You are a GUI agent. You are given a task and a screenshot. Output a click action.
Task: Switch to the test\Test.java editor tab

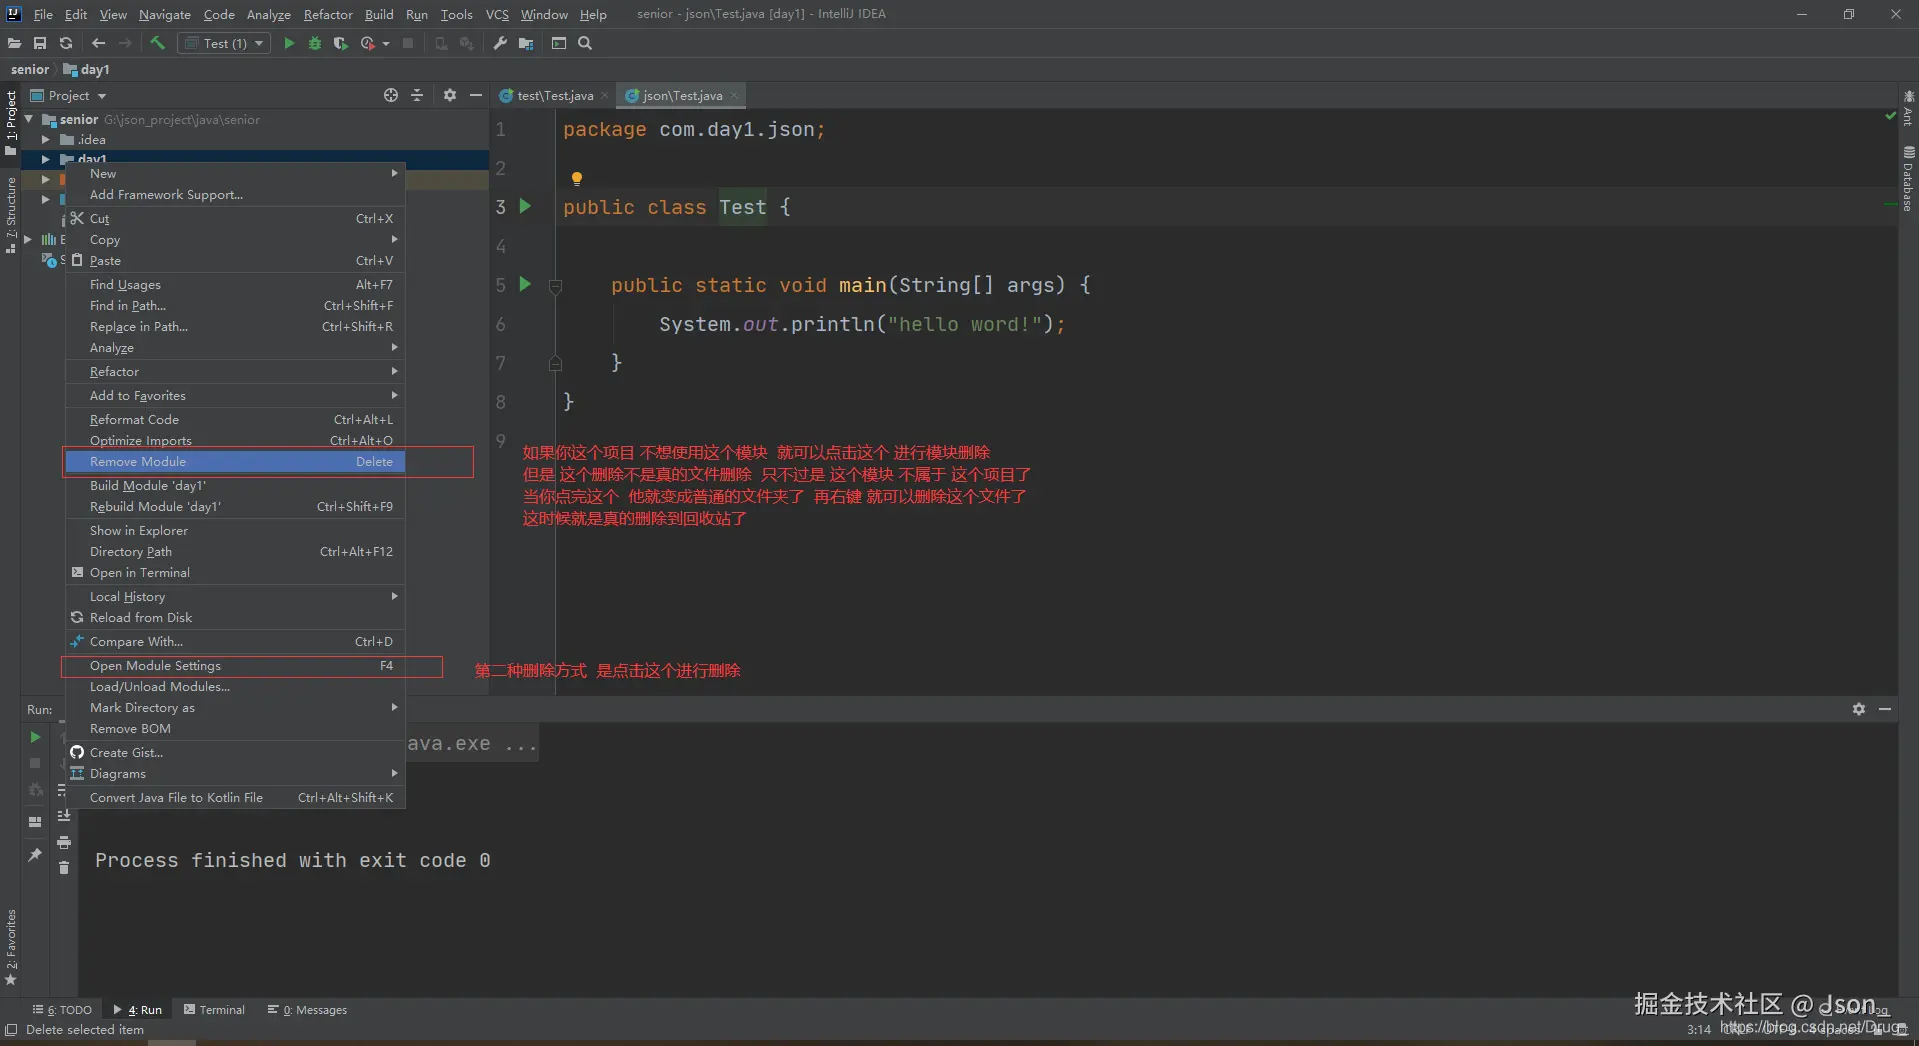[554, 96]
